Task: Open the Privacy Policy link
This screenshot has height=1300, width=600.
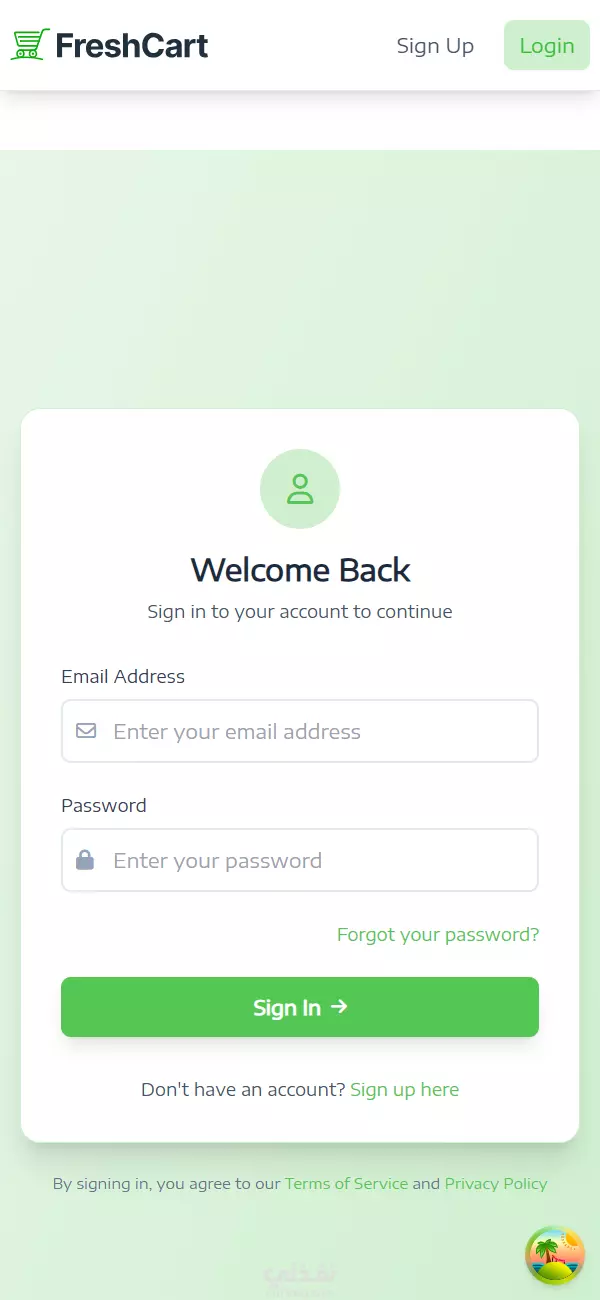Action: point(496,1184)
